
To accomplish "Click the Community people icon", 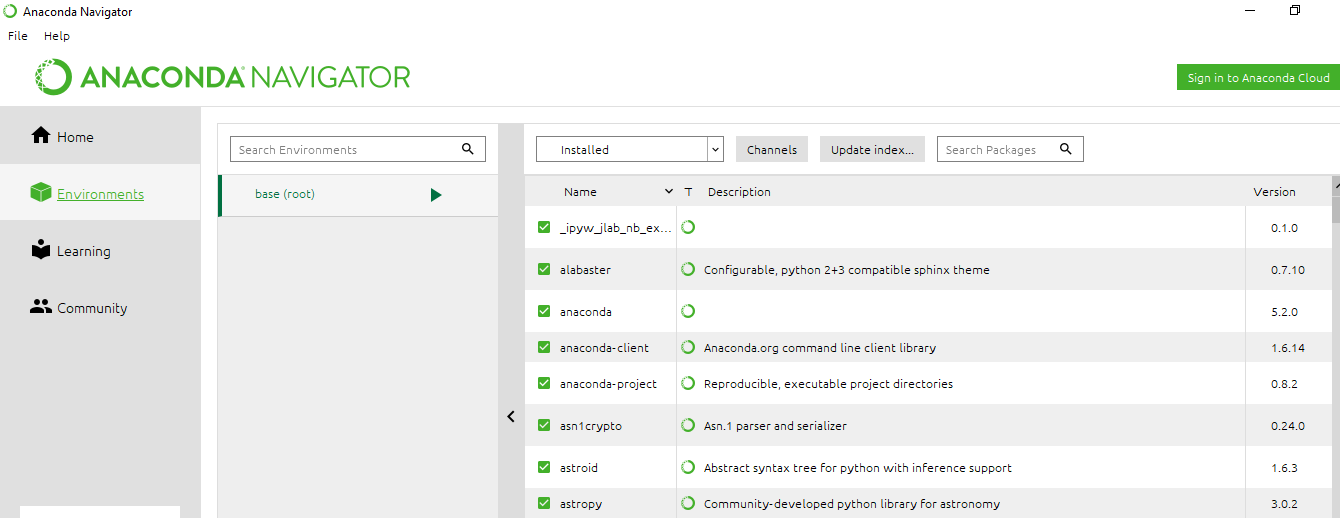I will coord(41,307).
